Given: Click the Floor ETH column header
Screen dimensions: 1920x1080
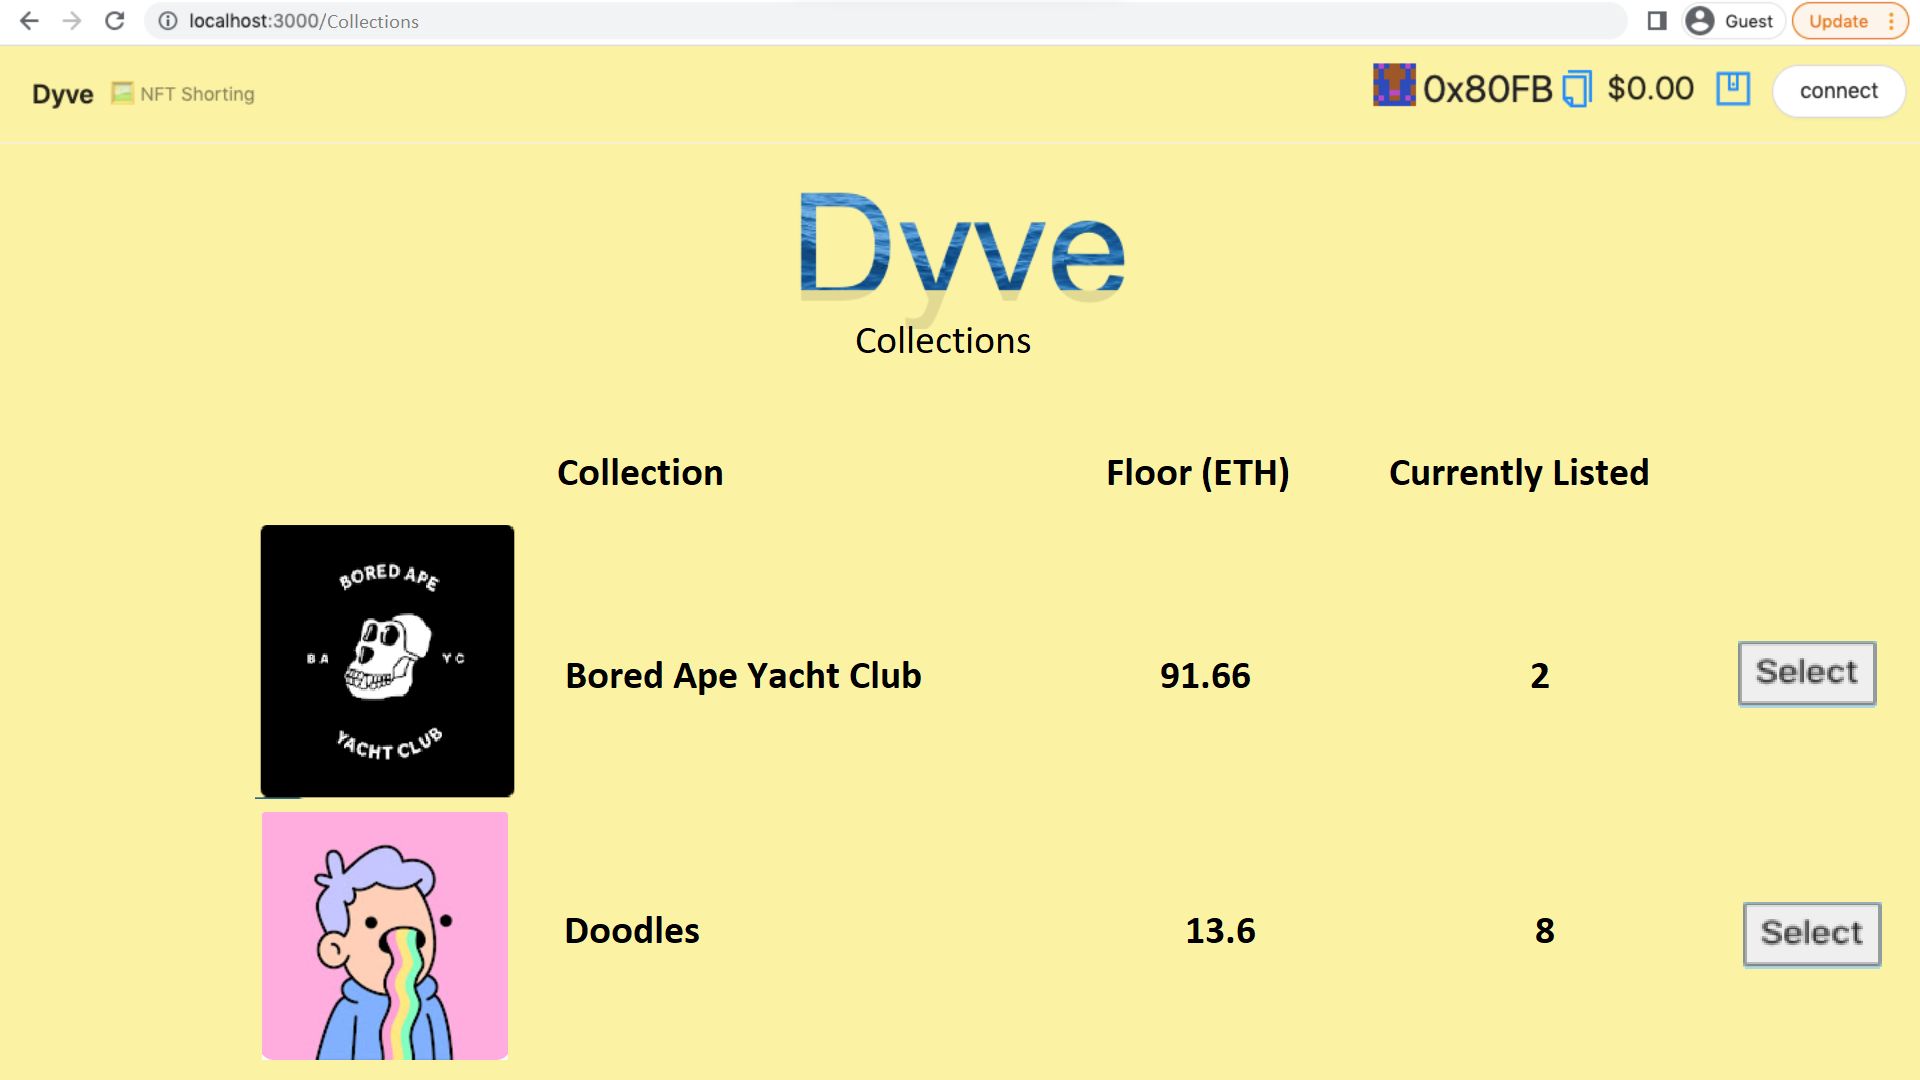Looking at the screenshot, I should point(1196,471).
